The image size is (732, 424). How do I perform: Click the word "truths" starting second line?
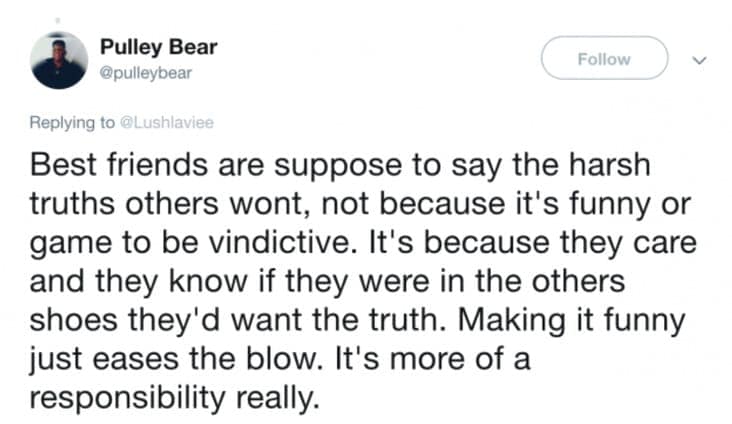[x=72, y=204]
